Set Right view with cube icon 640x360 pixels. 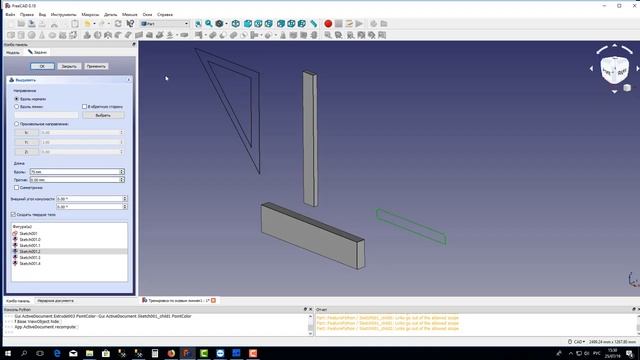pos(269,24)
